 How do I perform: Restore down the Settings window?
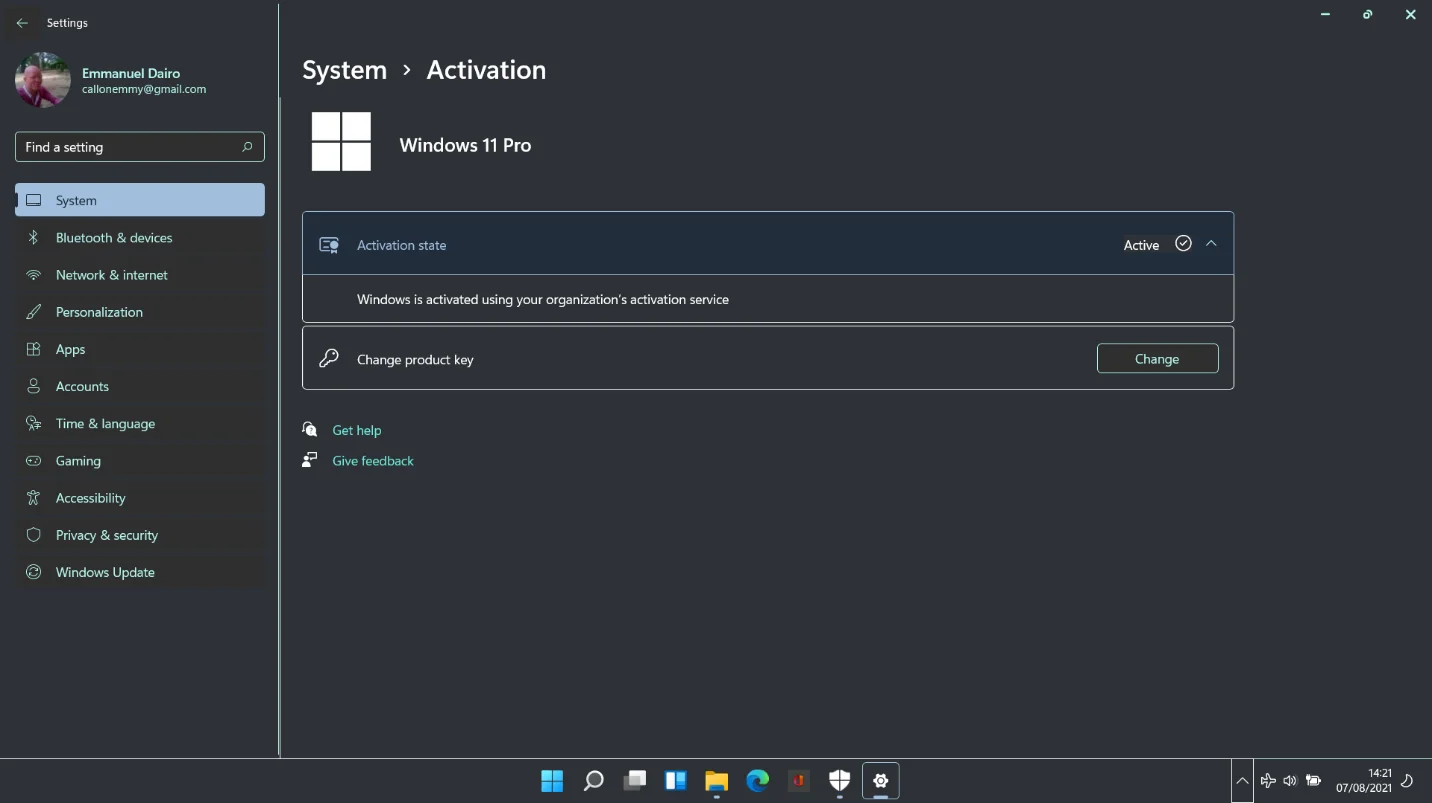tap(1368, 15)
